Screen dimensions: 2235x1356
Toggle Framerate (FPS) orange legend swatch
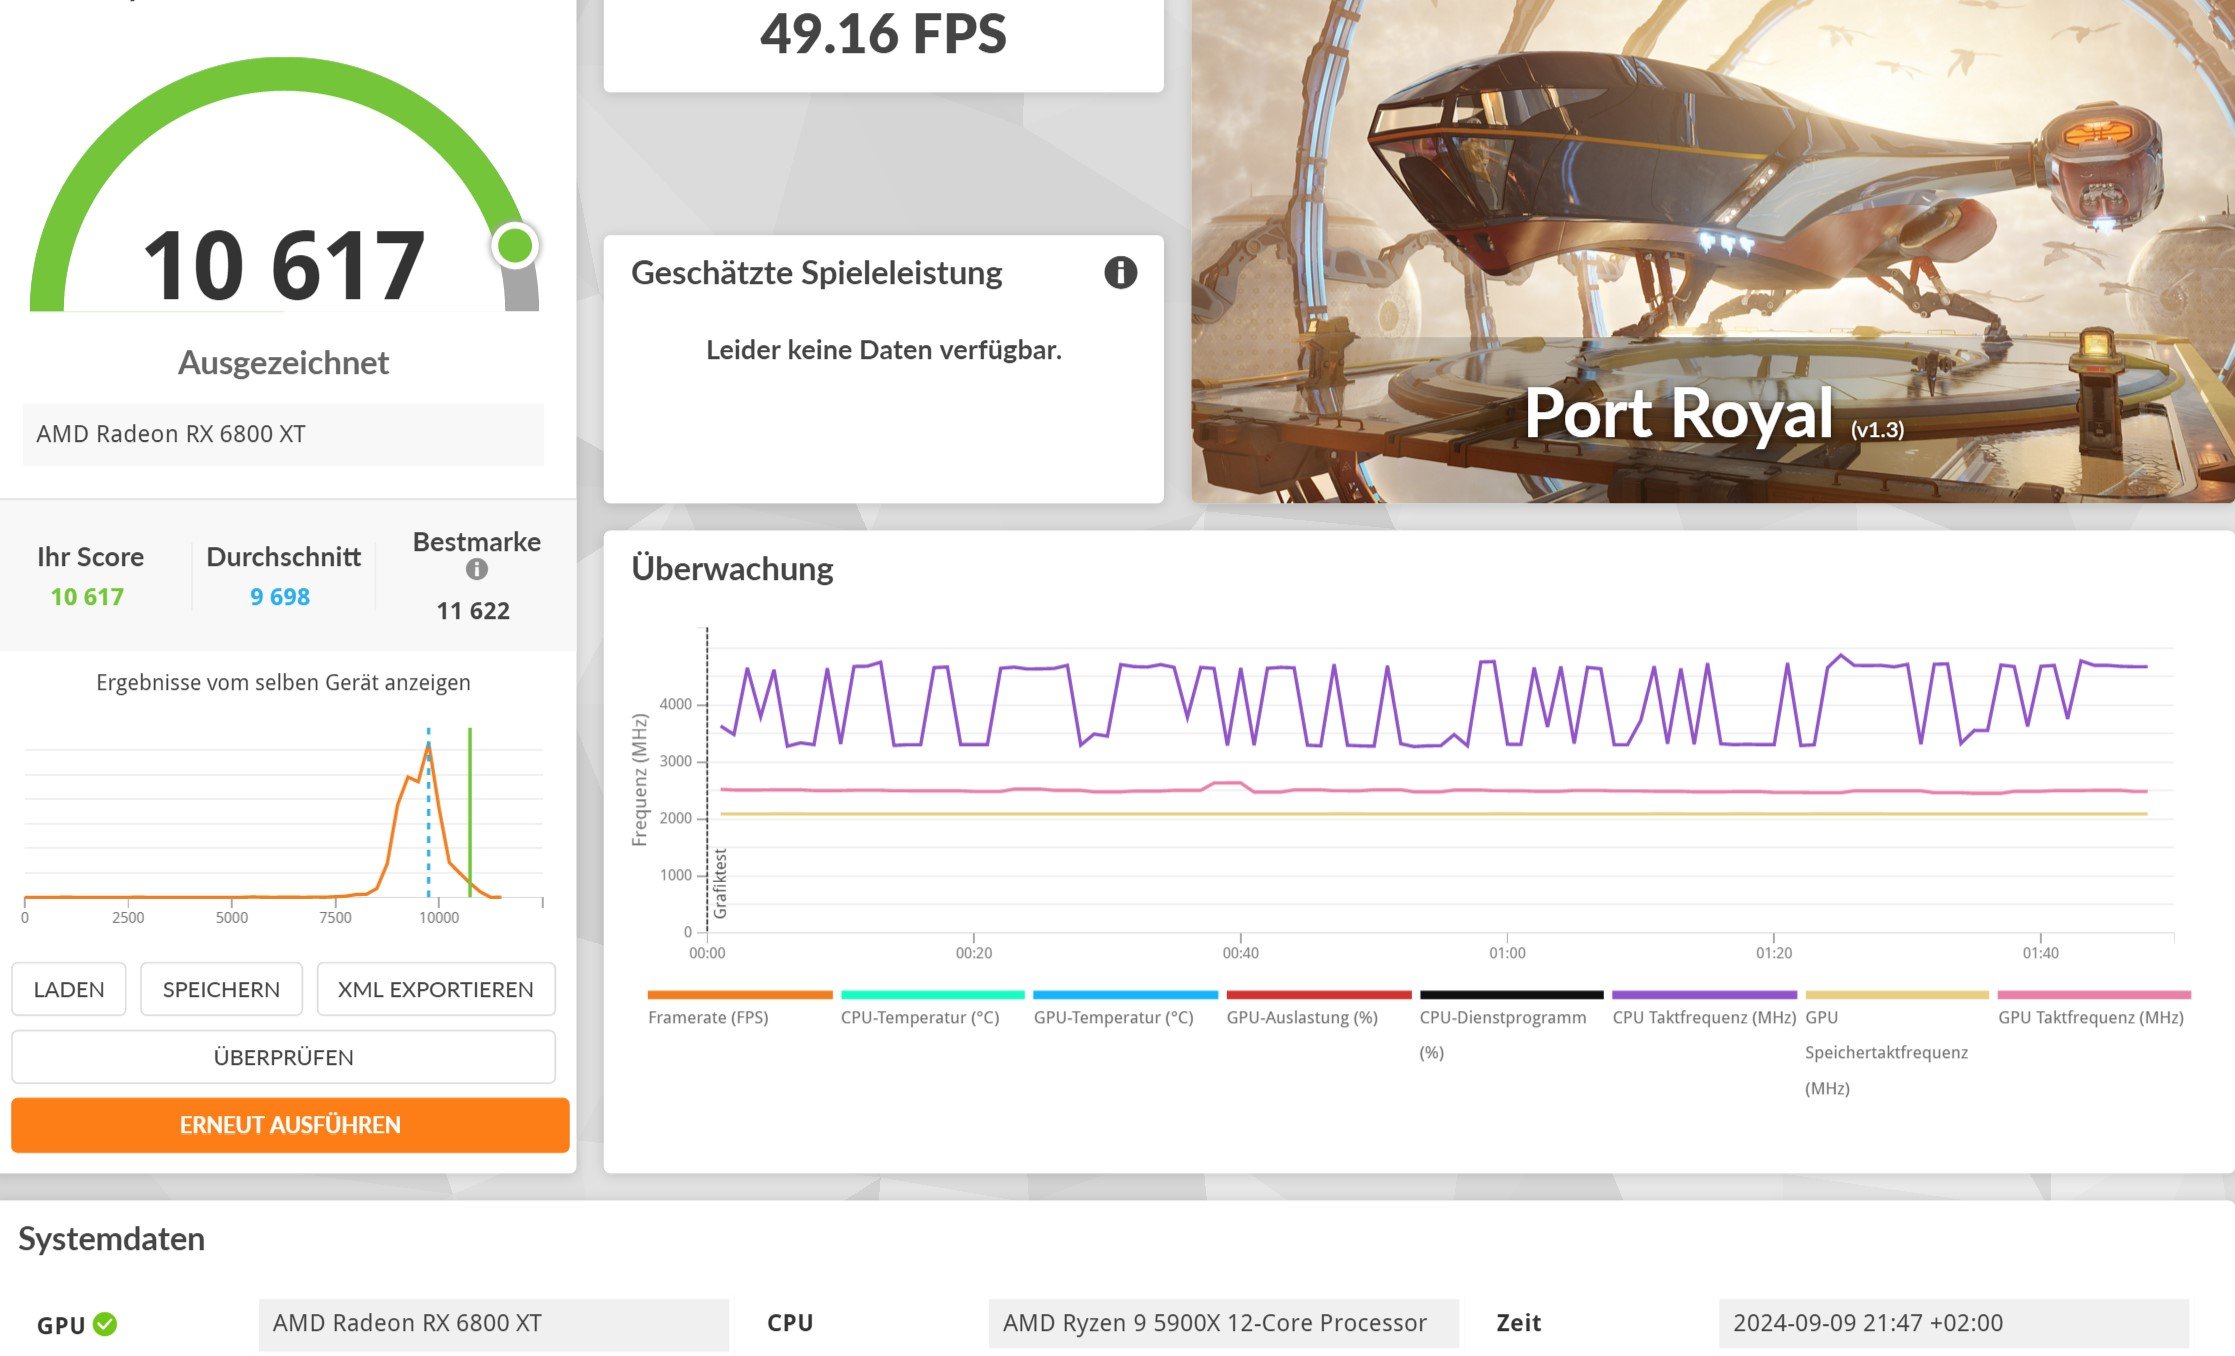[739, 995]
